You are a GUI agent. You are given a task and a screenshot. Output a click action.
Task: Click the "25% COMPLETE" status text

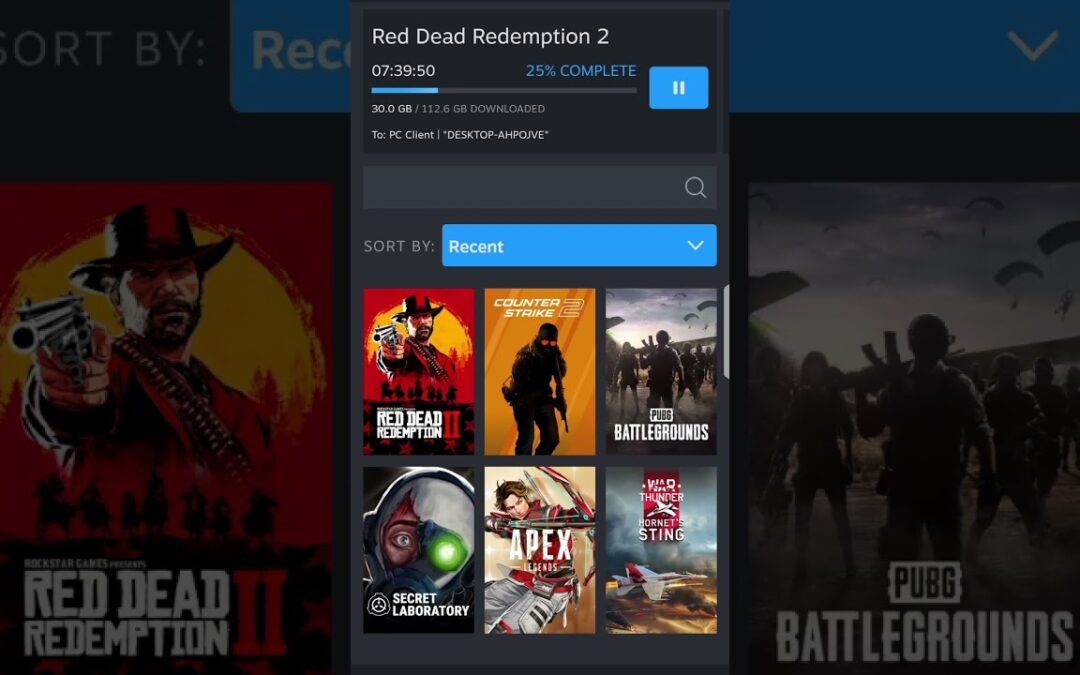coord(581,70)
